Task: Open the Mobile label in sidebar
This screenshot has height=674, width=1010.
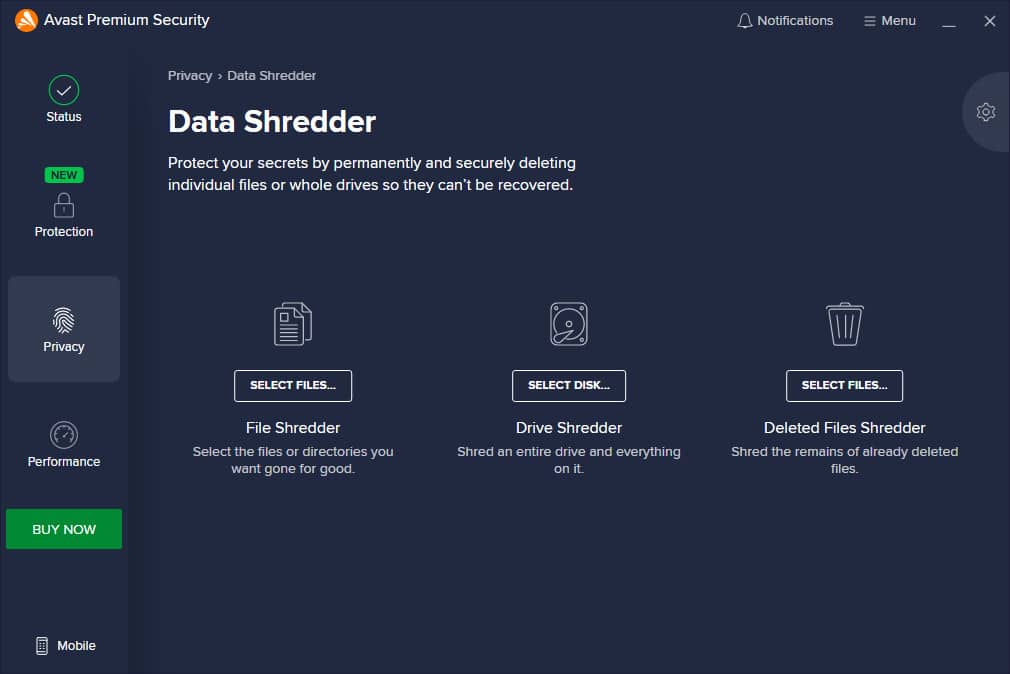Action: pos(77,646)
